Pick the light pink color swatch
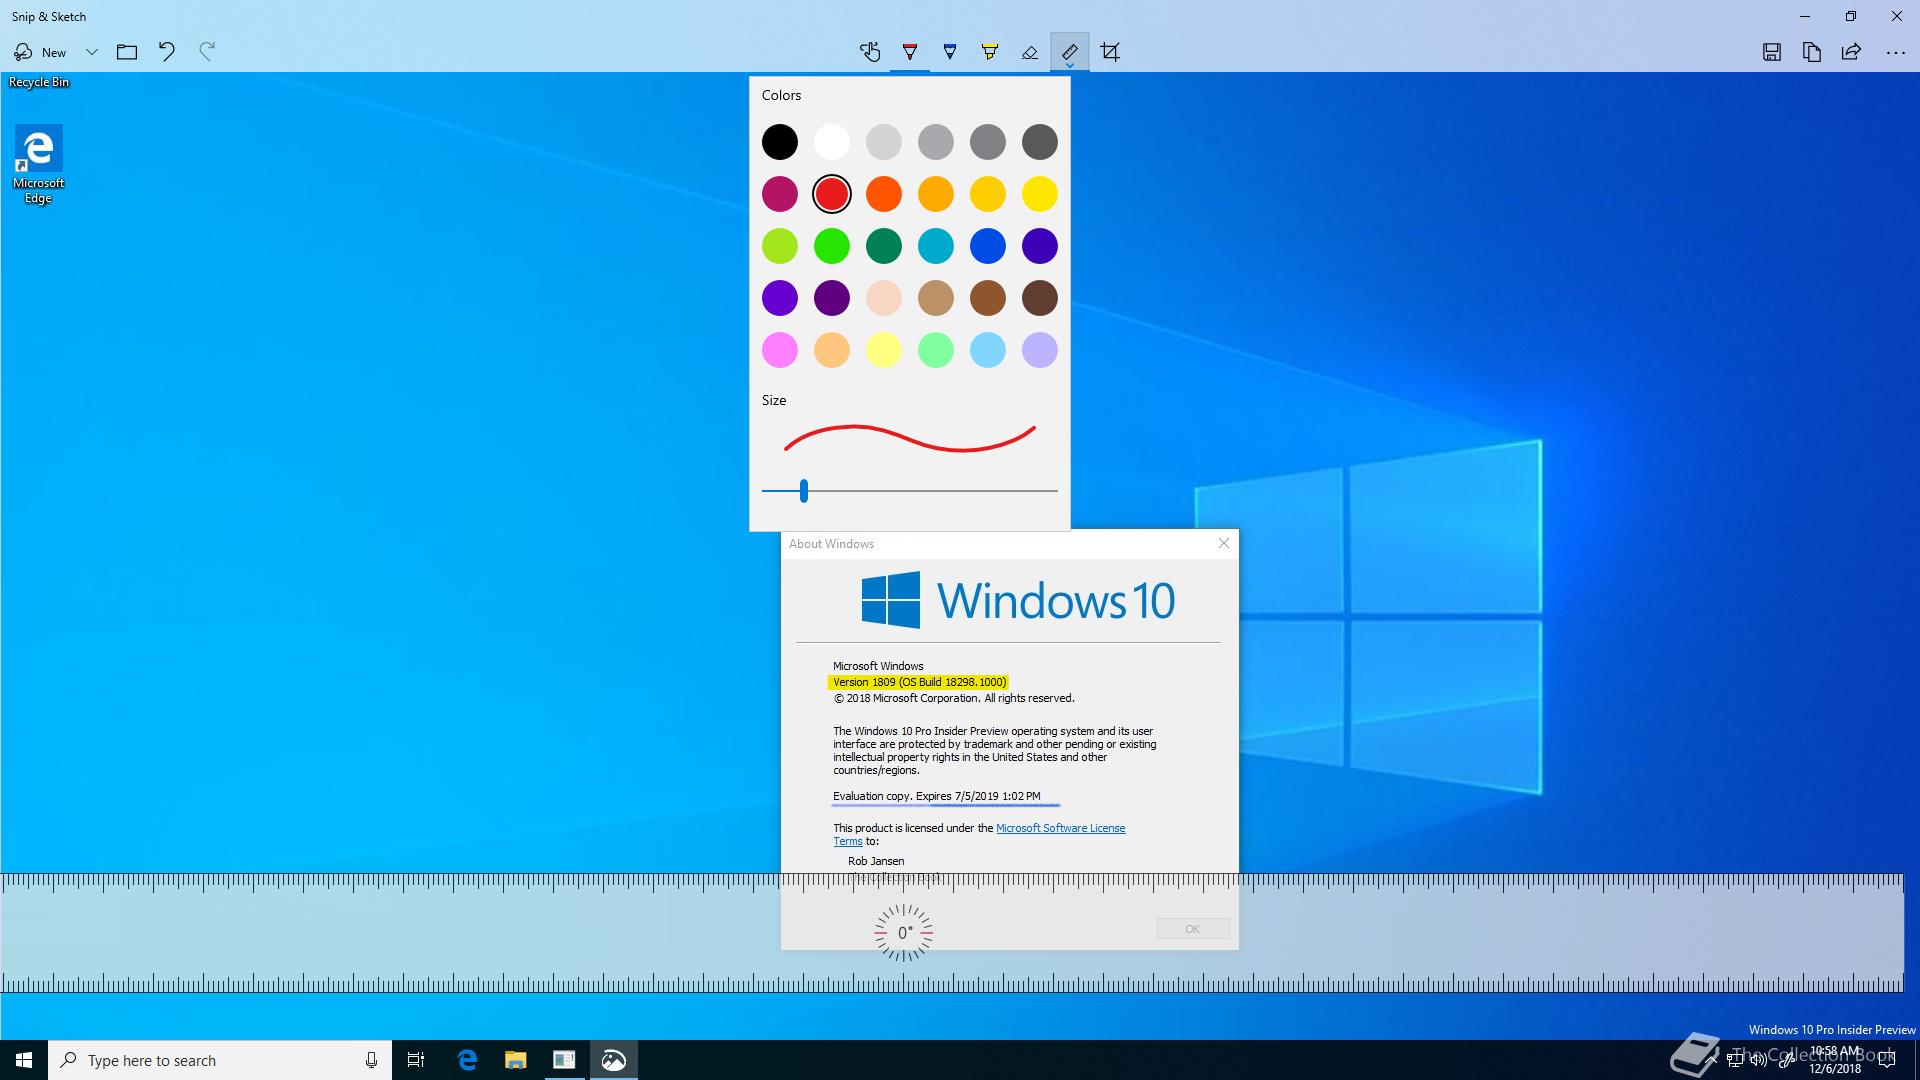This screenshot has height=1080, width=1920. pos(780,350)
